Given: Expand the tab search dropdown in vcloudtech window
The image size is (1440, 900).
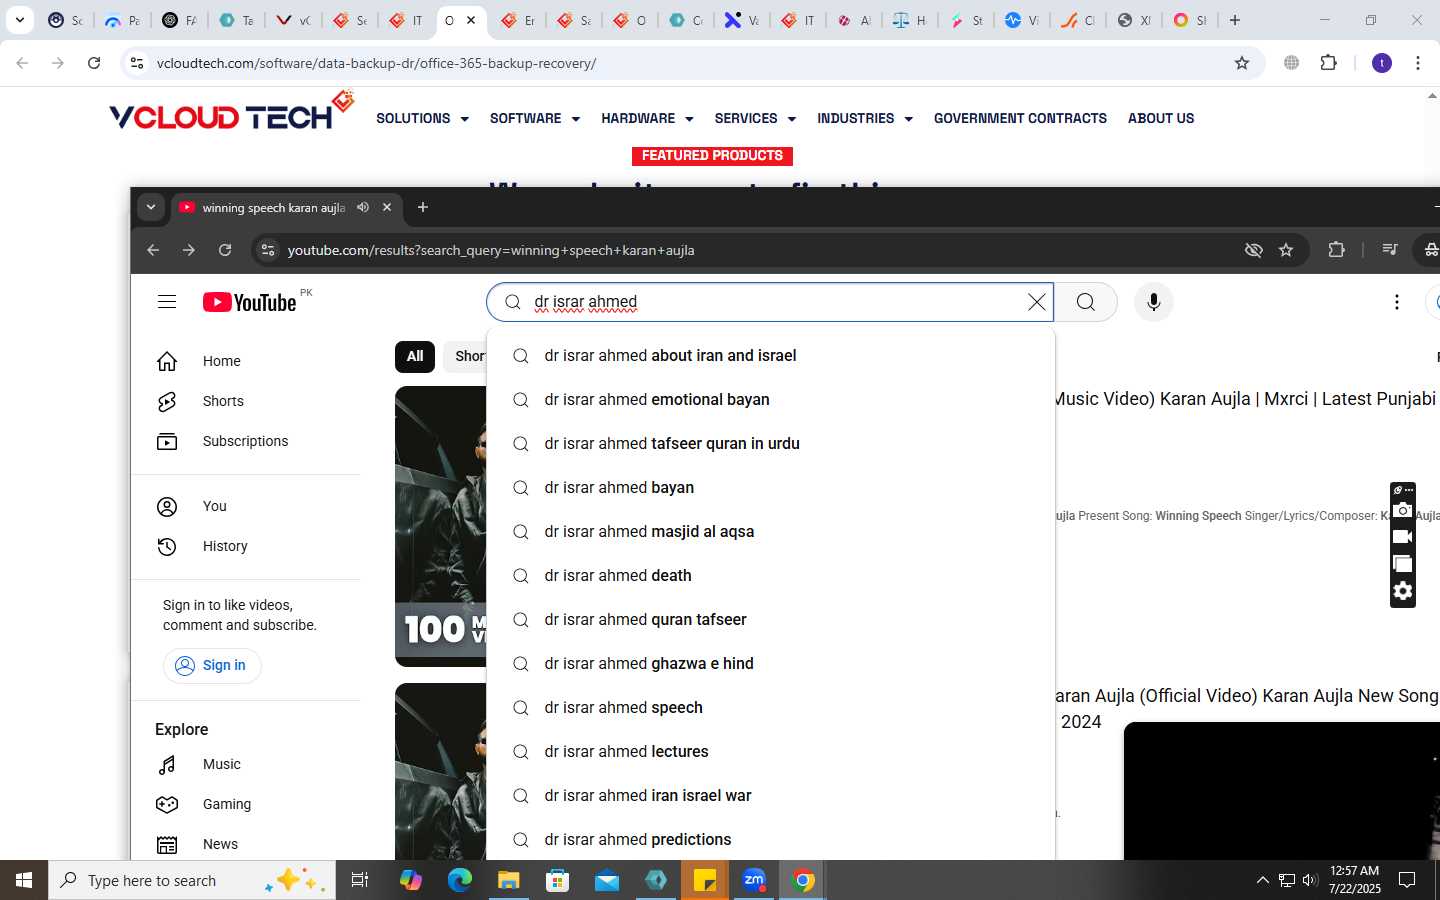Looking at the screenshot, I should [19, 20].
